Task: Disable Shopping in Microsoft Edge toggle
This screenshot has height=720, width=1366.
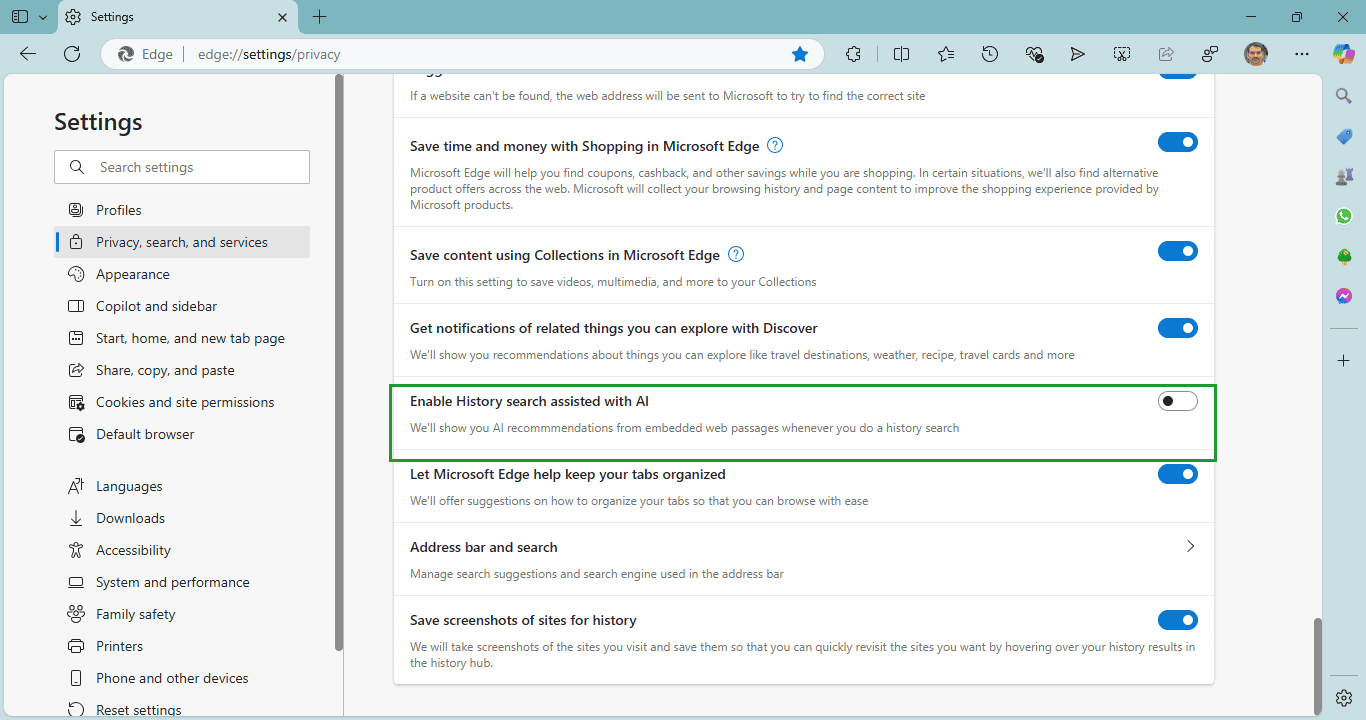Action: point(1178,142)
